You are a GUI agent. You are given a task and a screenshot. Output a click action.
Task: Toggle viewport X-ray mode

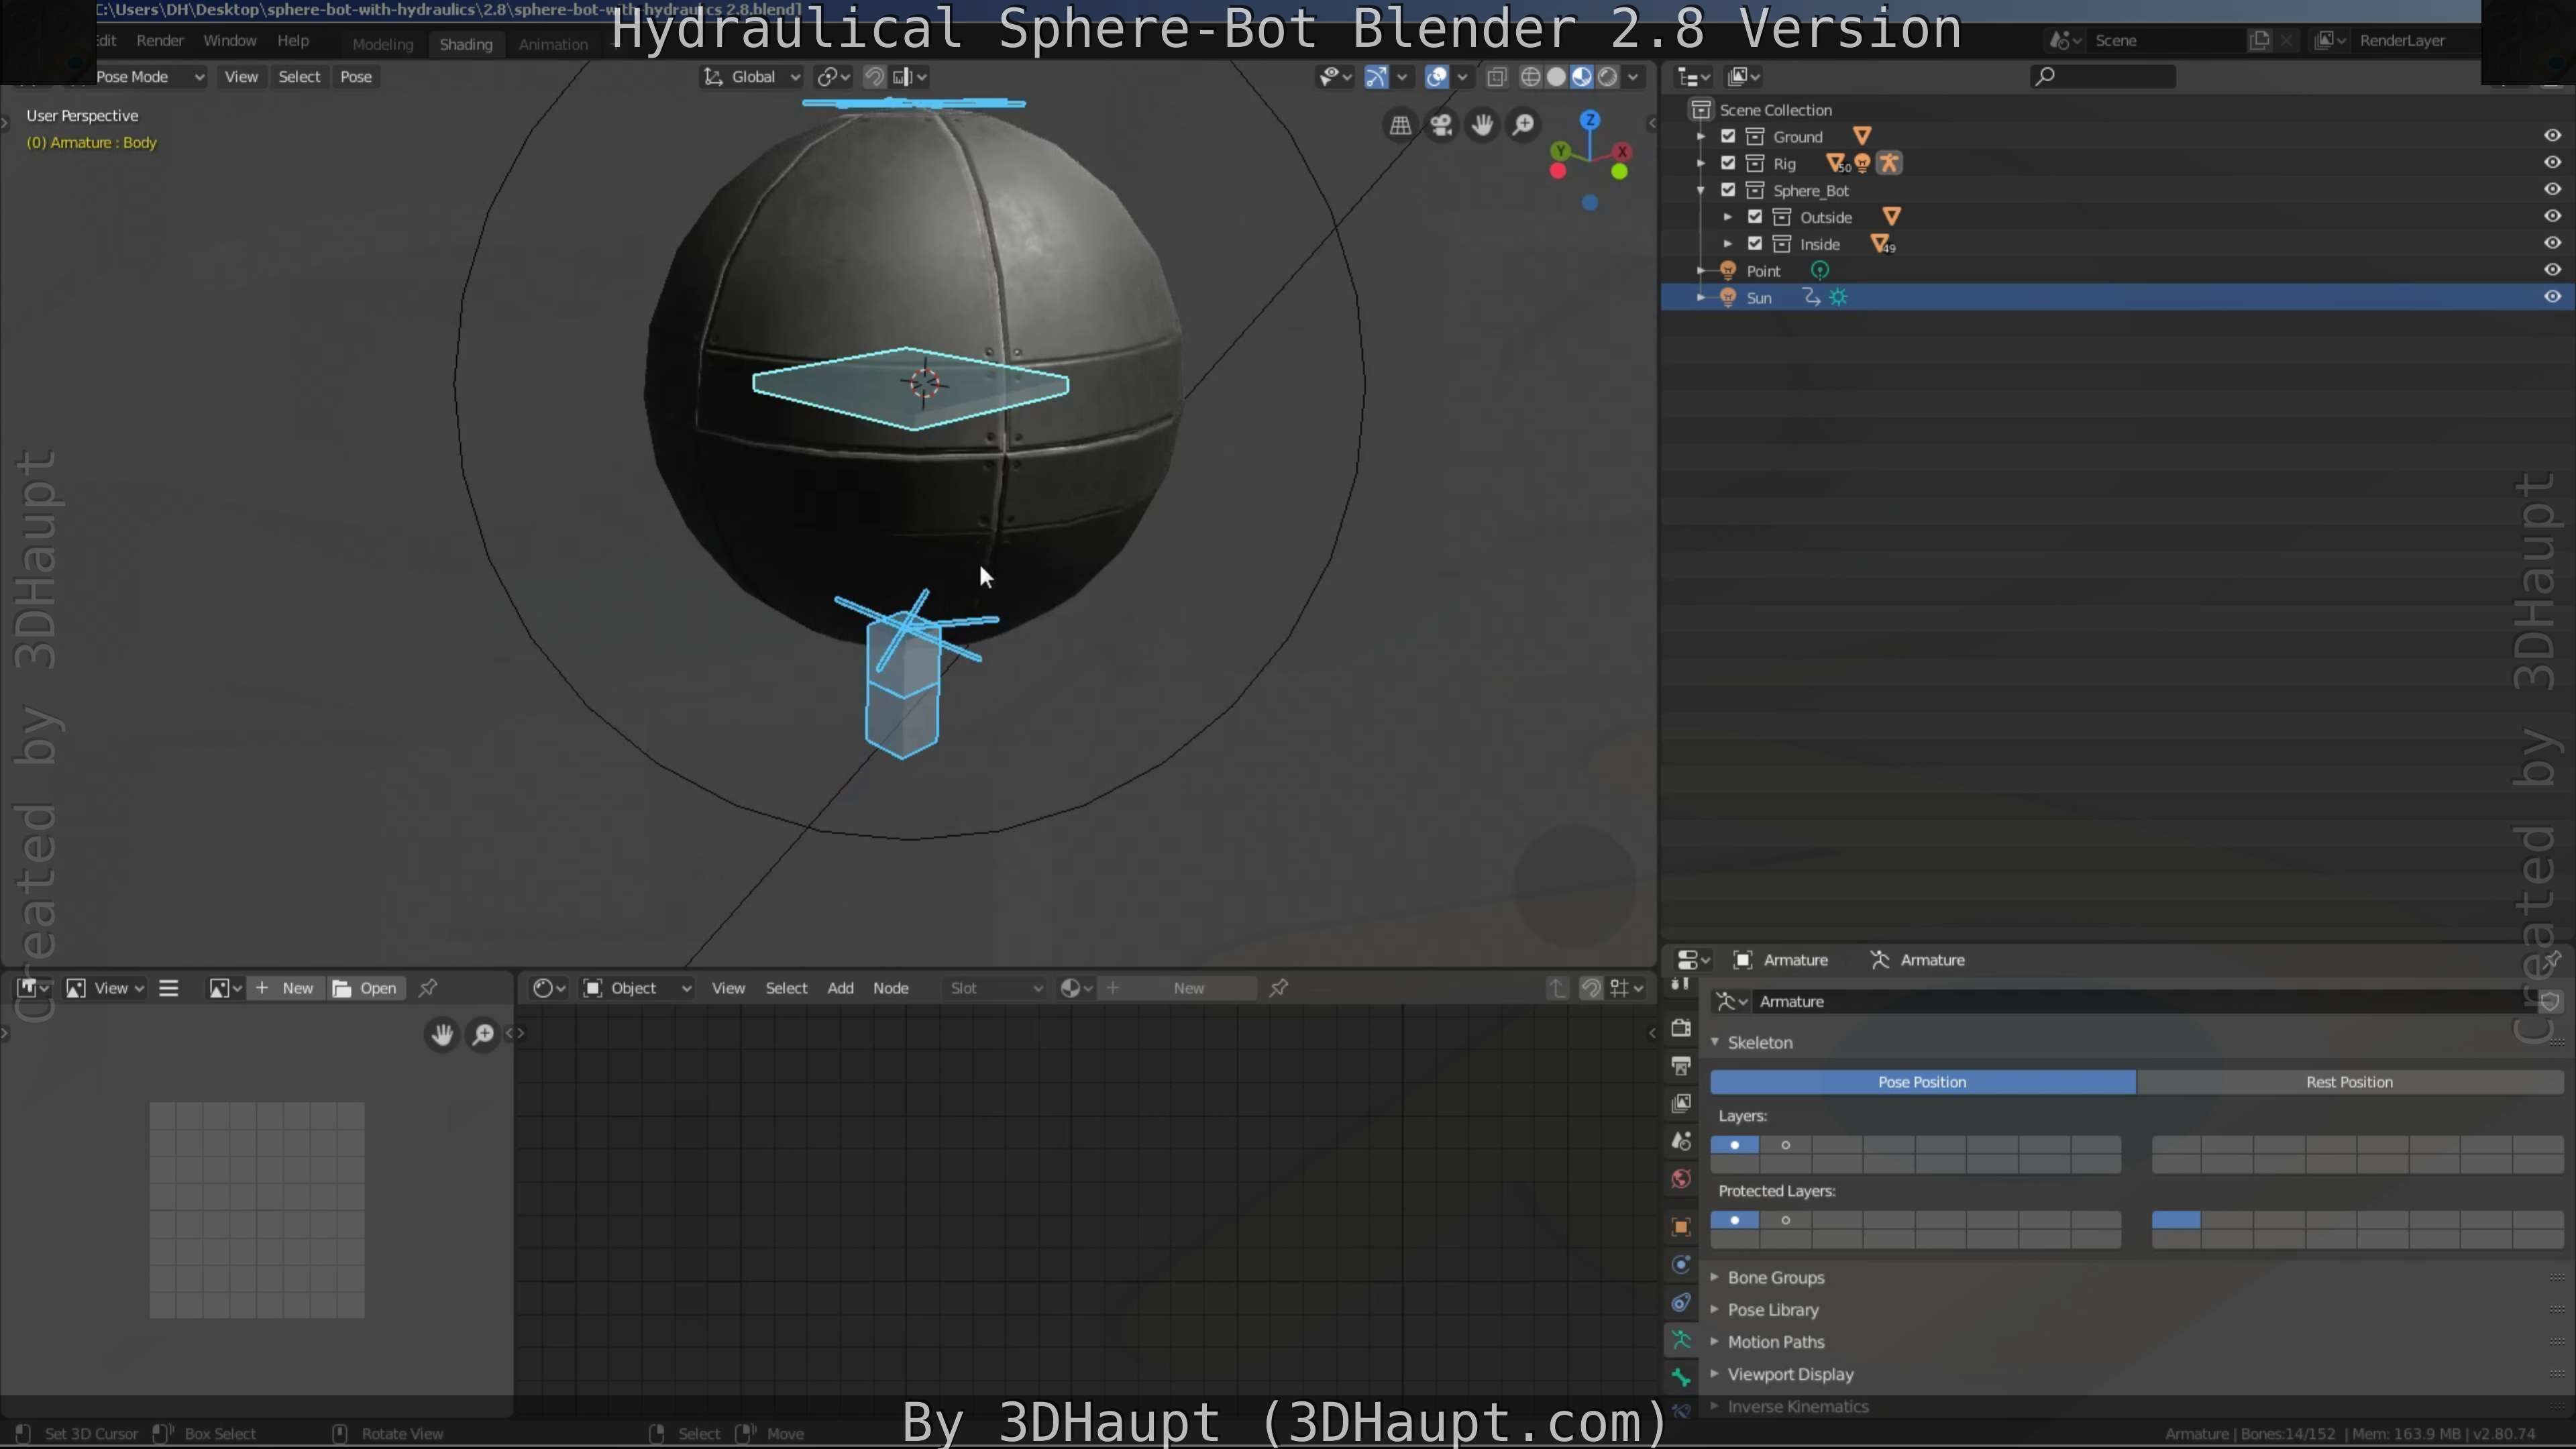click(x=1497, y=77)
